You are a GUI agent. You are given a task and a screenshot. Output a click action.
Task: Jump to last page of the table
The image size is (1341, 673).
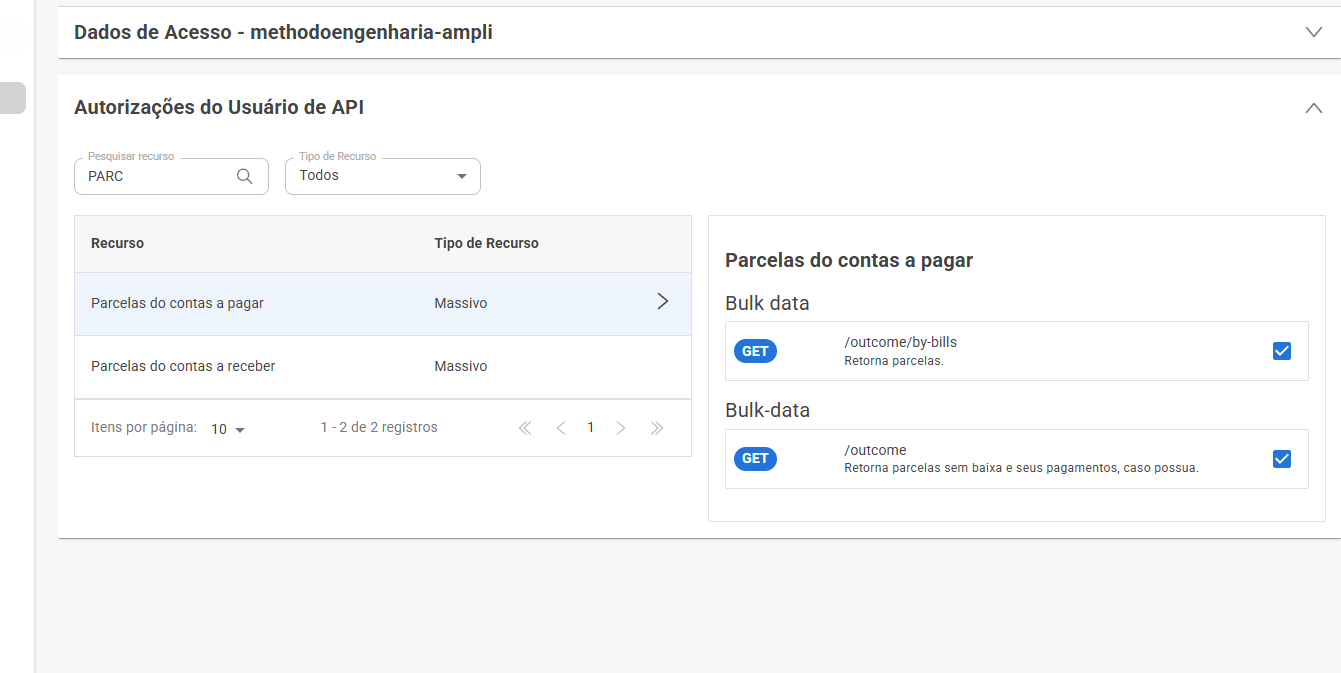[656, 428]
